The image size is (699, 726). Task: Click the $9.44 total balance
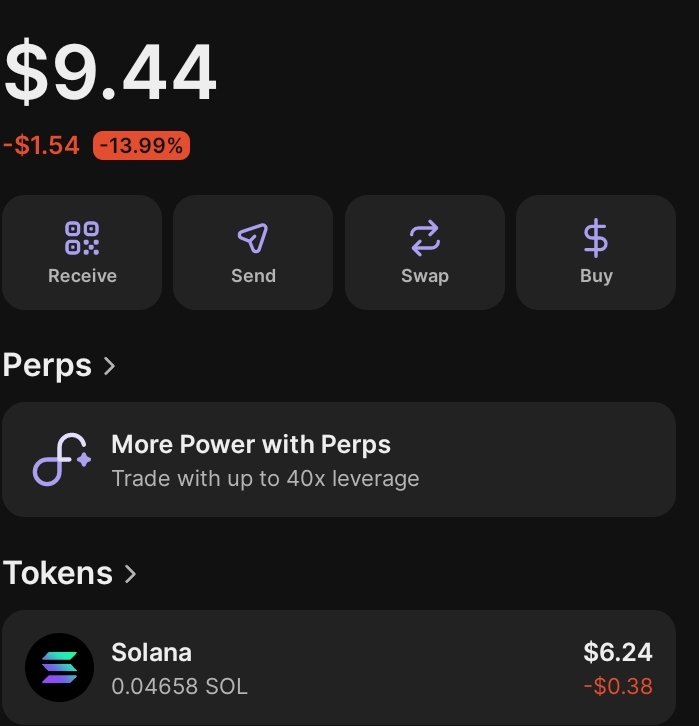110,73
